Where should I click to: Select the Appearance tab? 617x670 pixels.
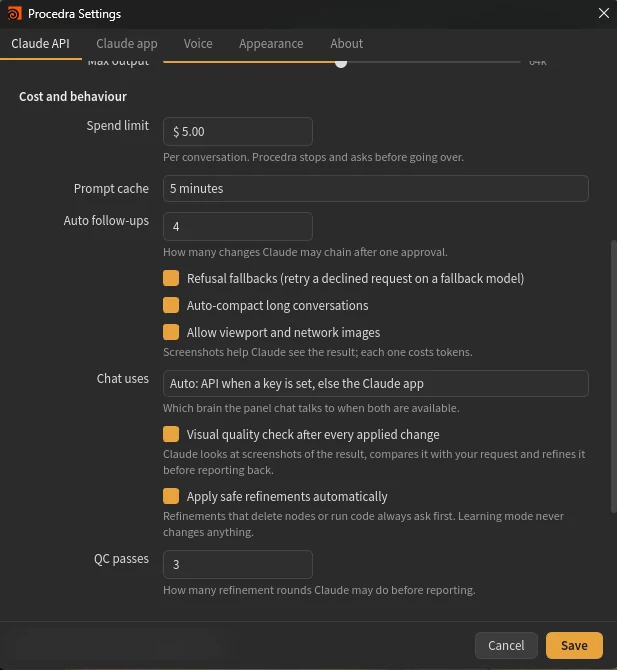tap(271, 44)
